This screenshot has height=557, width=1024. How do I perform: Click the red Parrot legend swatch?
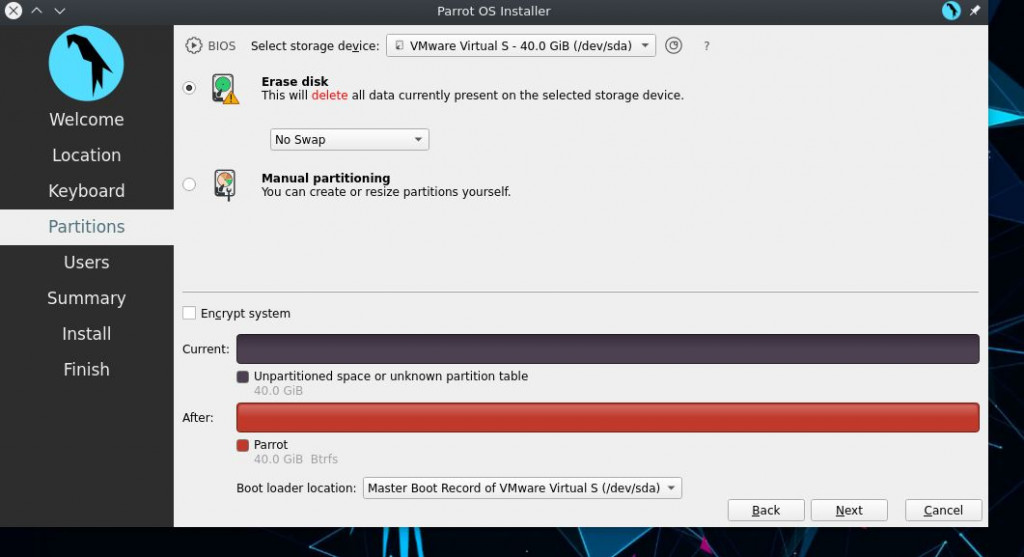click(242, 445)
